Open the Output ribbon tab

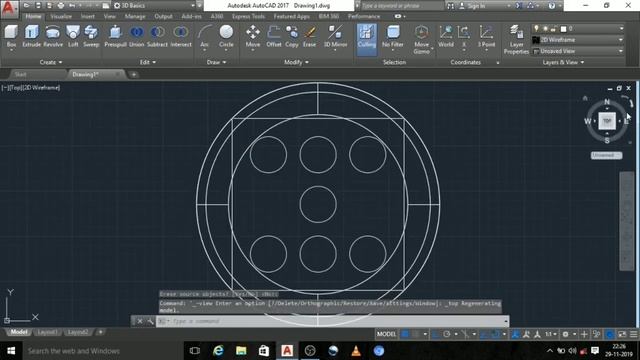[x=163, y=16]
